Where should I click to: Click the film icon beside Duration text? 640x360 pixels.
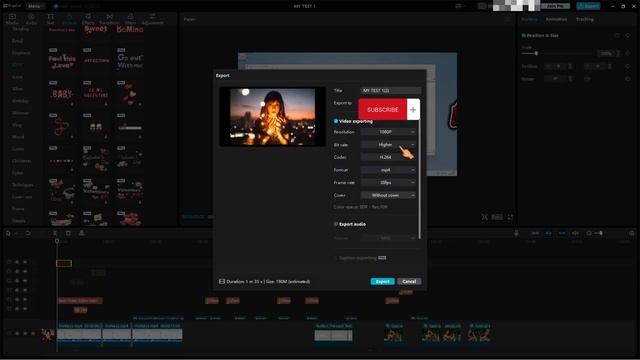click(222, 281)
